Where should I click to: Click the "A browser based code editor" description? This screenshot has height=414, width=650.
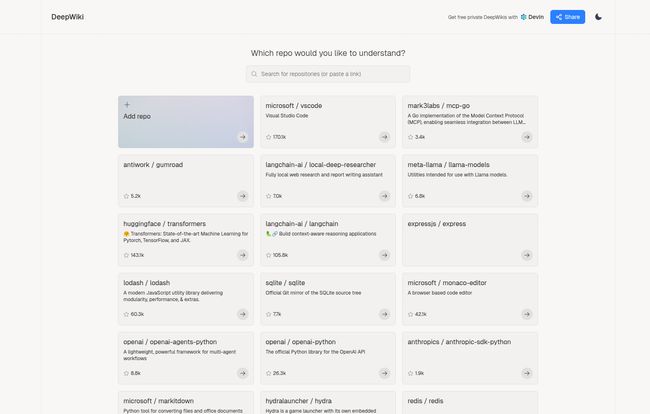click(439, 293)
